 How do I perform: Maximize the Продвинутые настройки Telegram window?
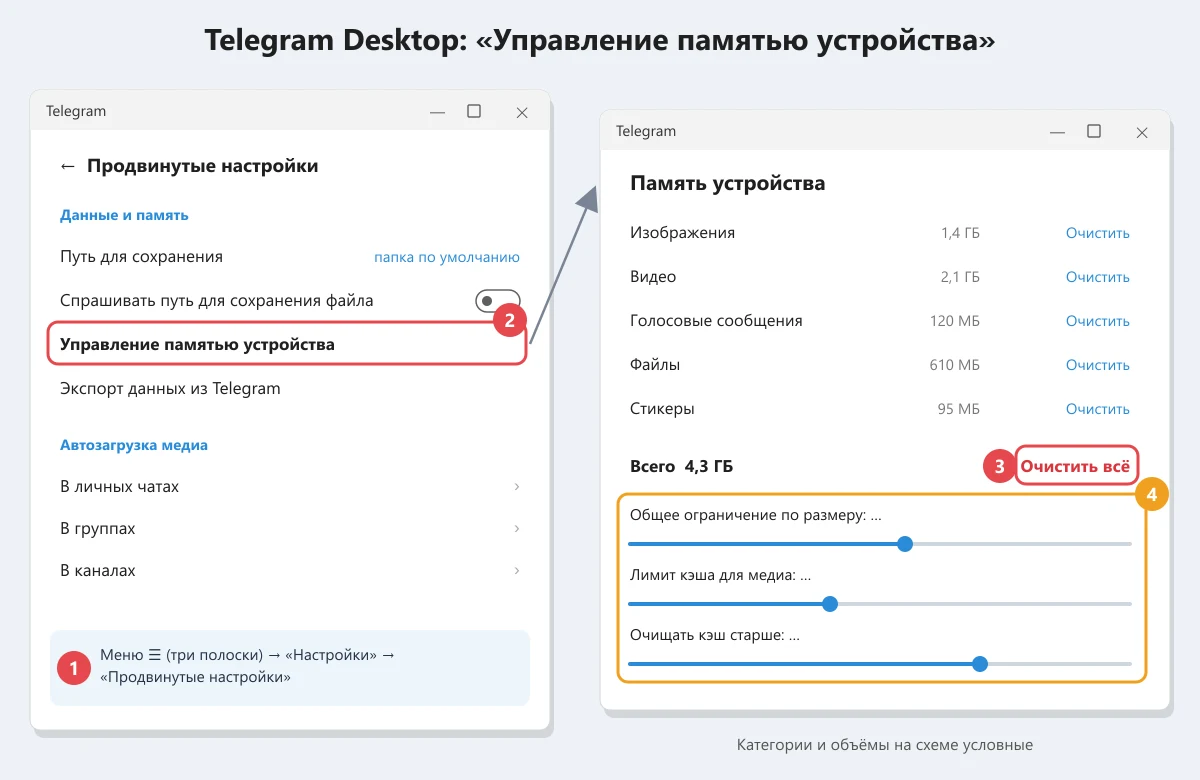pos(474,112)
